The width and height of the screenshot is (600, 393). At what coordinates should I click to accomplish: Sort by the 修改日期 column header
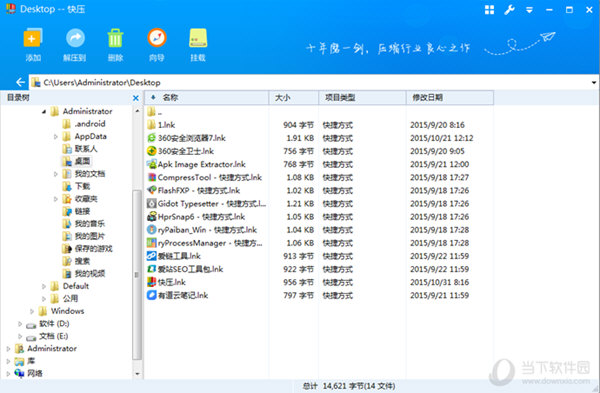(x=450, y=98)
